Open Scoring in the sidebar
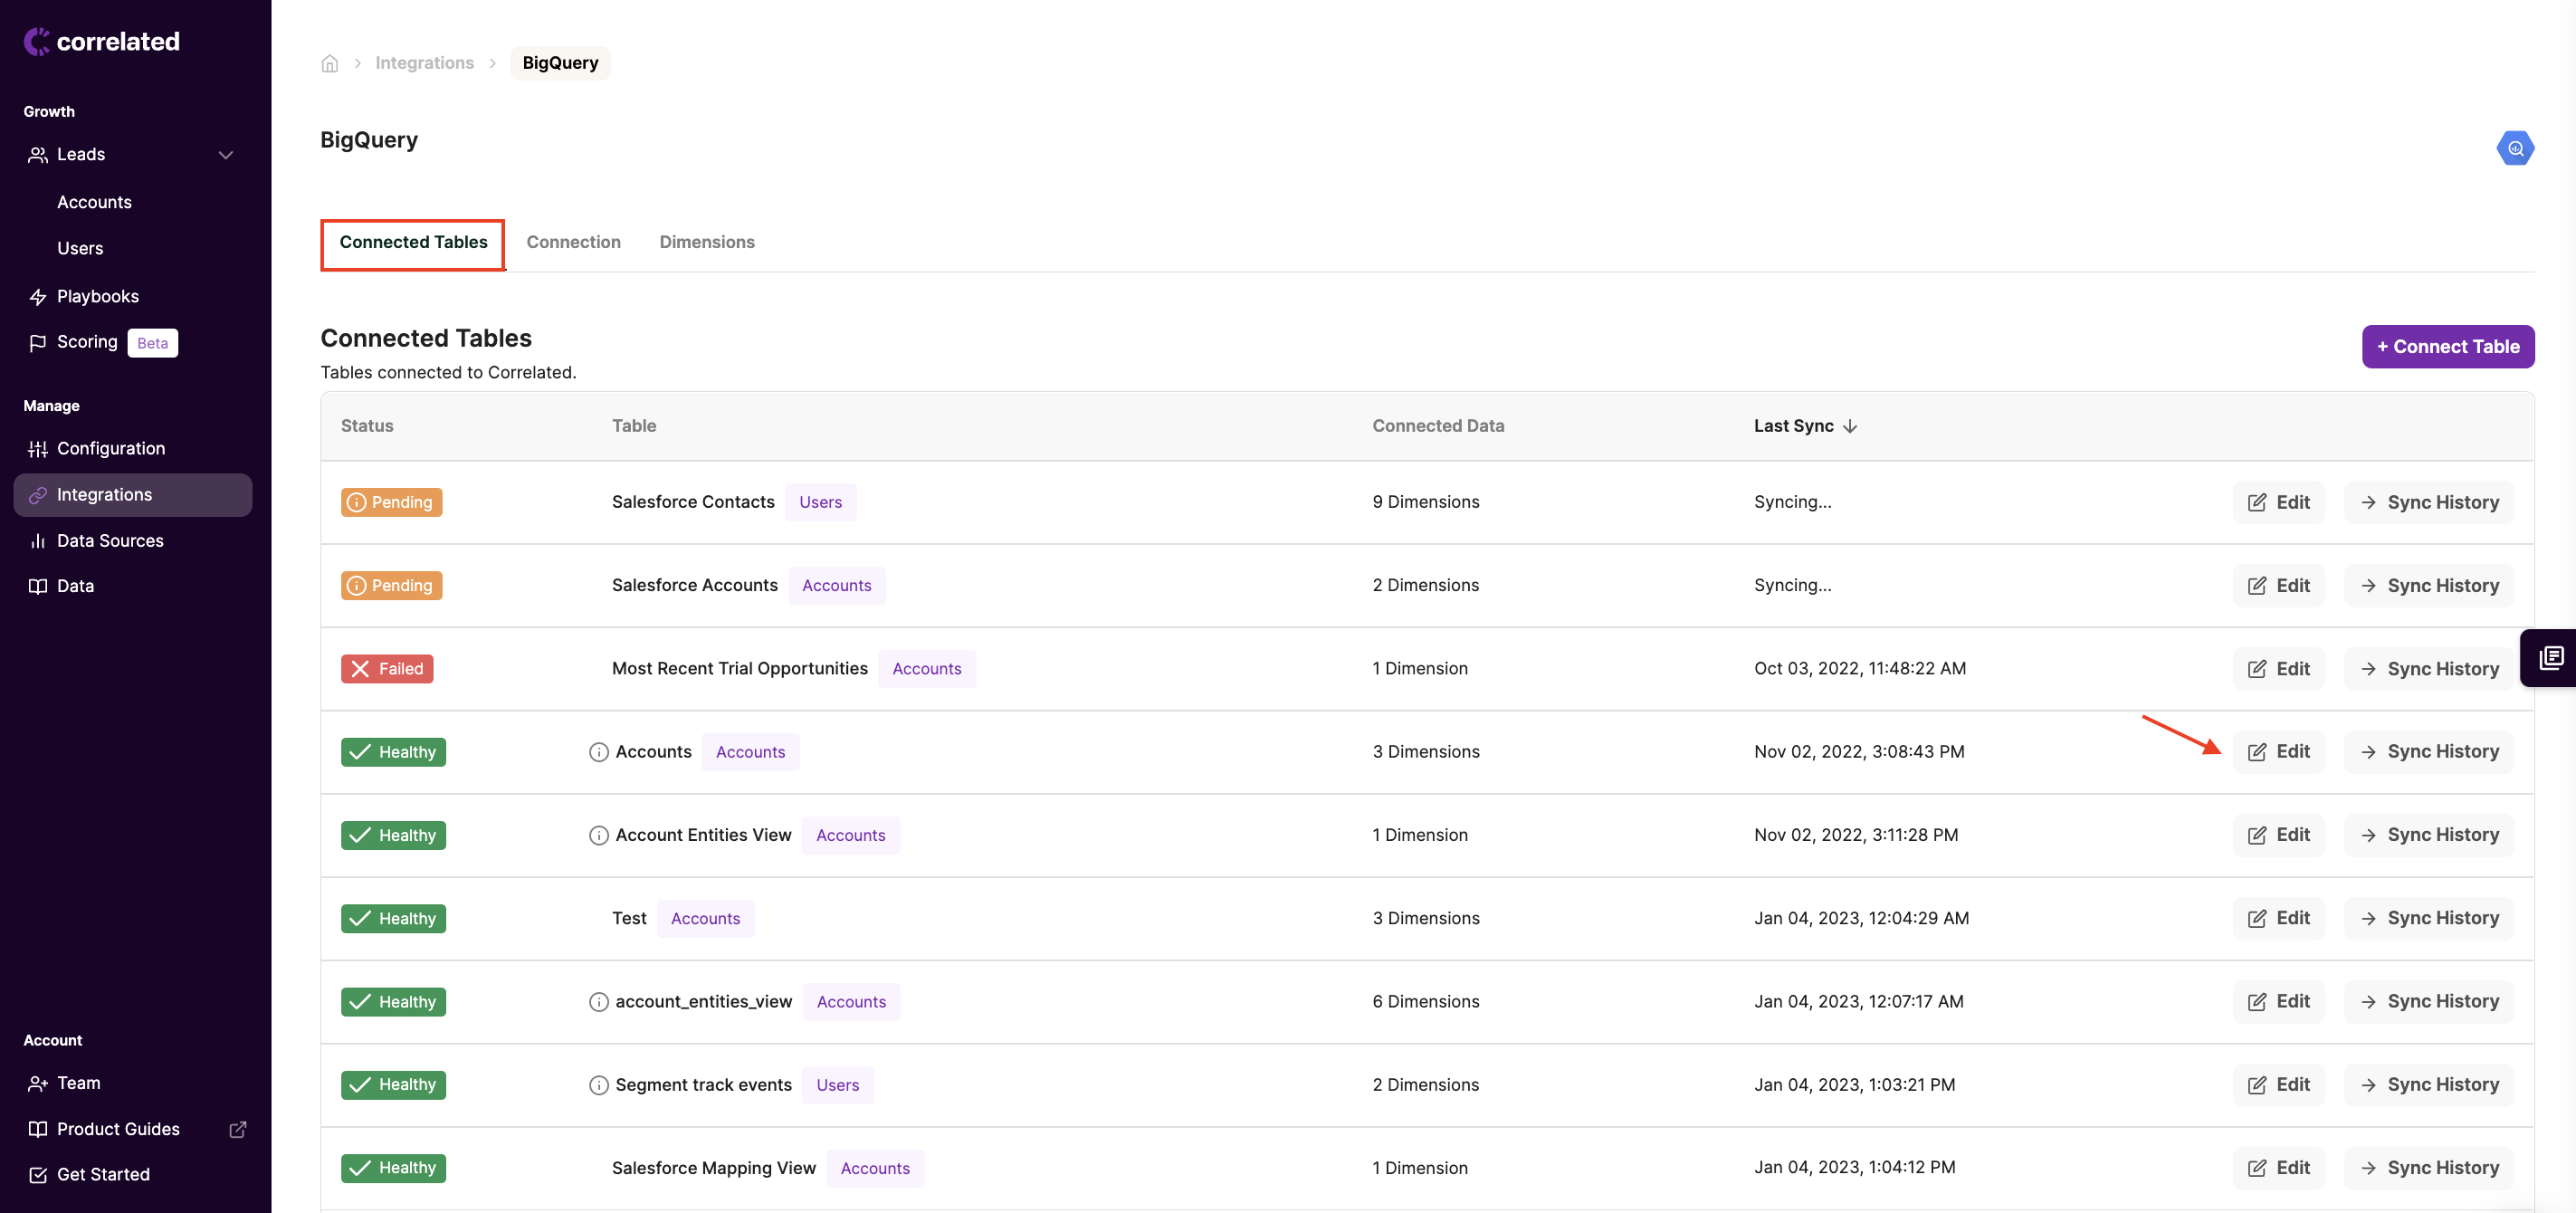The image size is (2576, 1213). click(x=87, y=342)
